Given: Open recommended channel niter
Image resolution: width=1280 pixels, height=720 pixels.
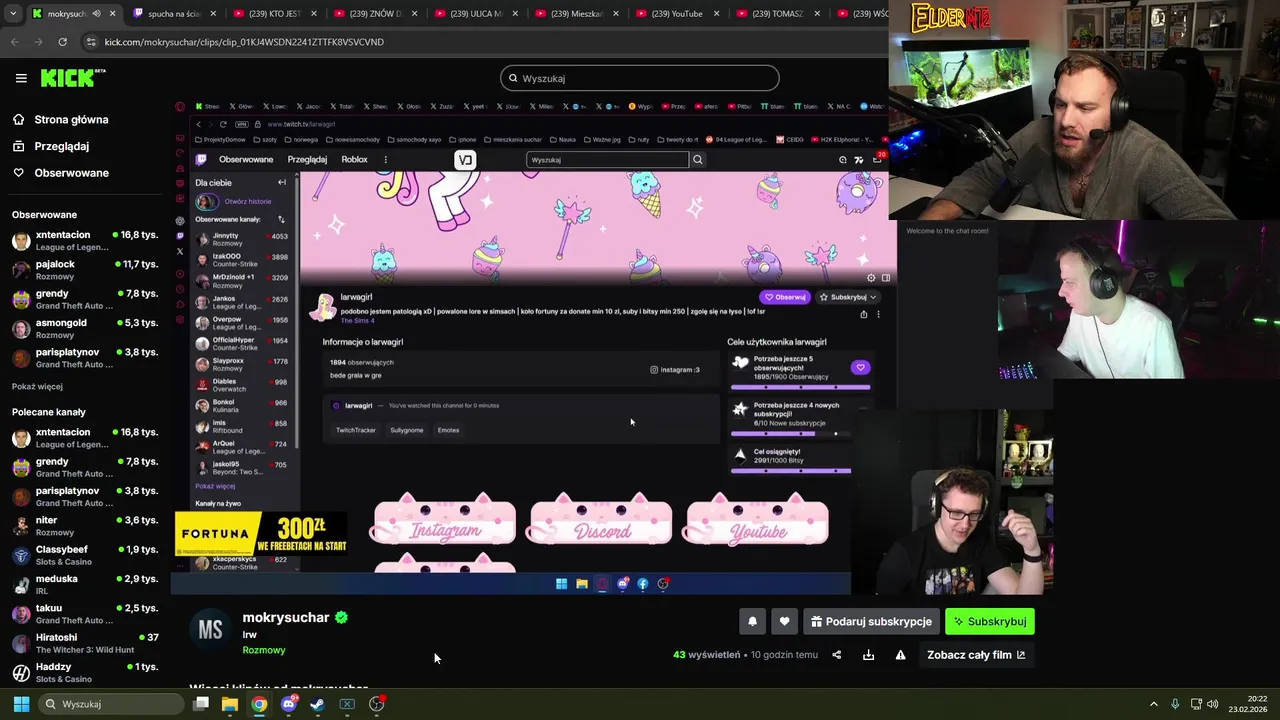Looking at the screenshot, I should (x=85, y=526).
